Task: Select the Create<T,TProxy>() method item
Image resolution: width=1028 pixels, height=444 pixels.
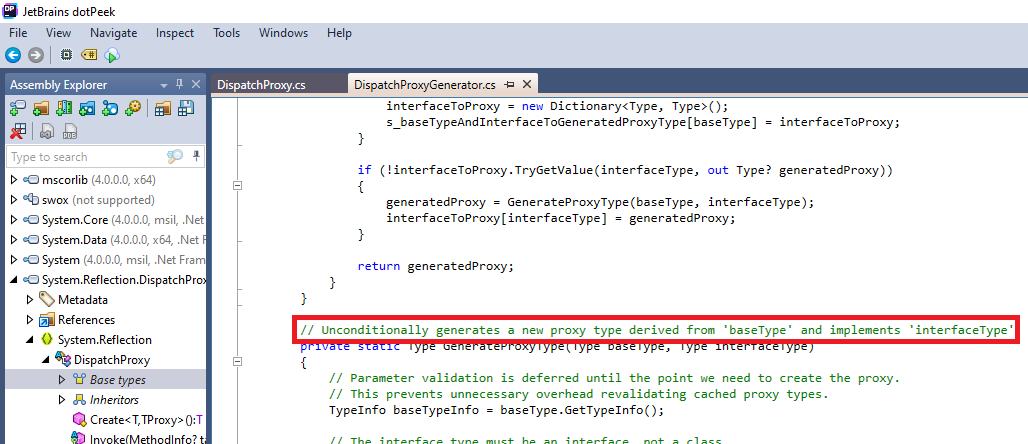Action: point(138,419)
